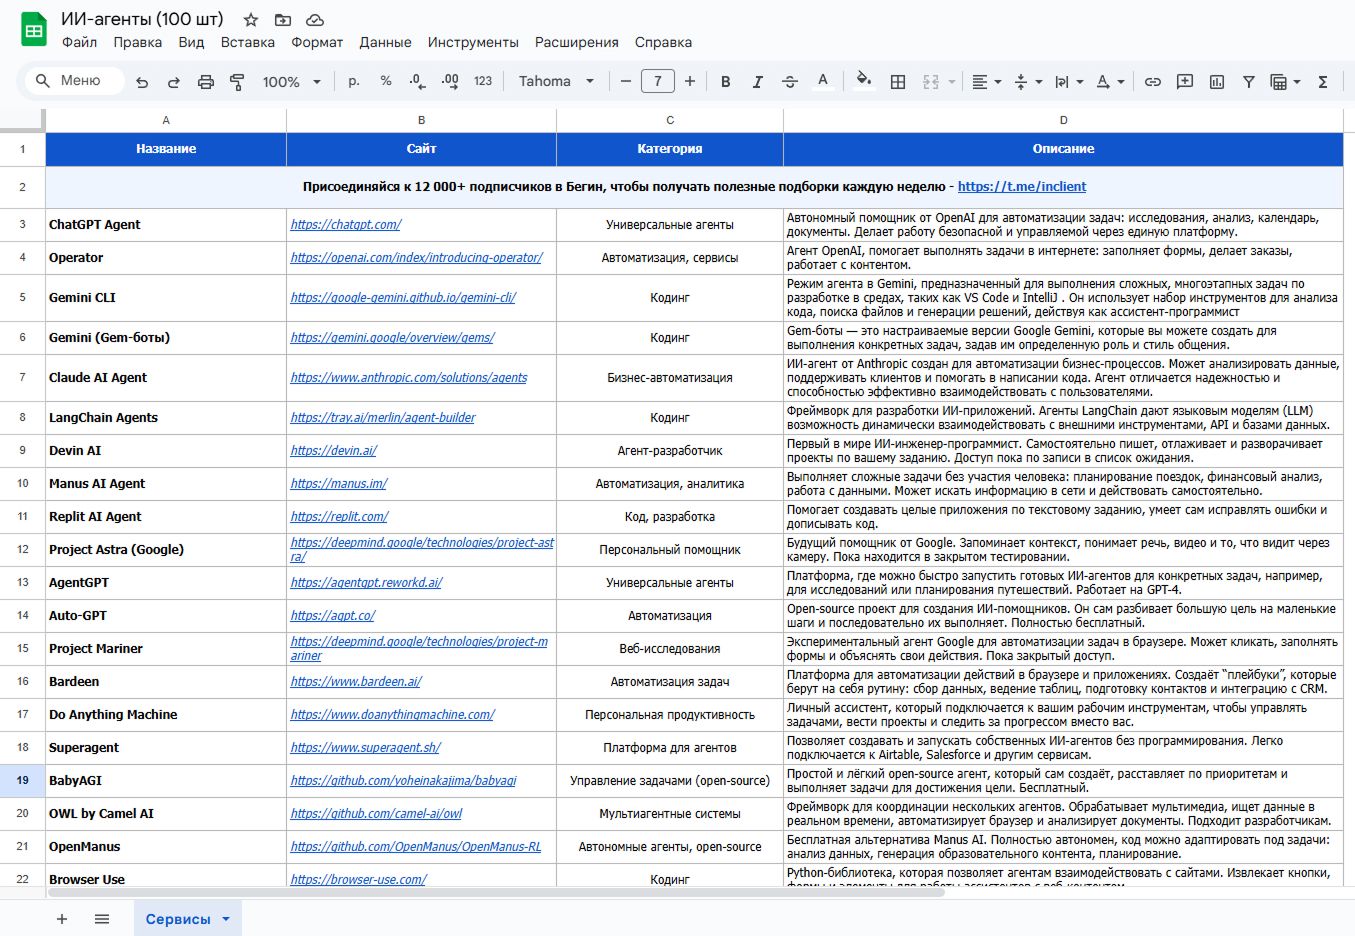Open the https://devin.ai/ link

tap(333, 451)
